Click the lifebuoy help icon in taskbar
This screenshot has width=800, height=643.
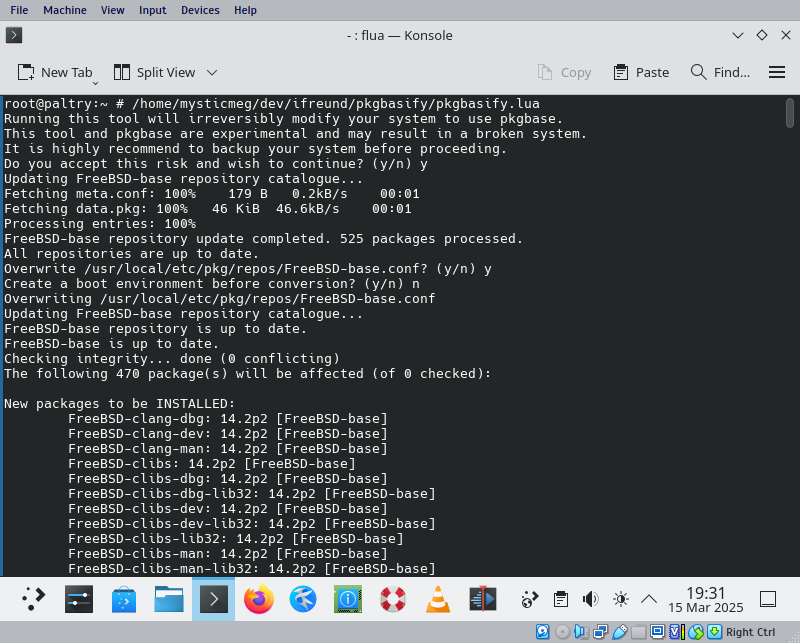[392, 599]
